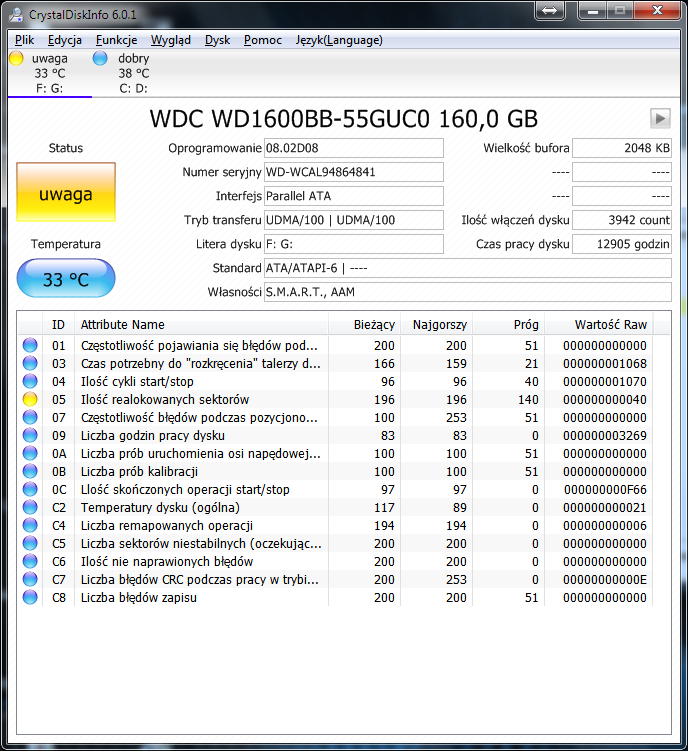
Task: Select the F: G: disk tab with uwaga status
Action: [49, 73]
